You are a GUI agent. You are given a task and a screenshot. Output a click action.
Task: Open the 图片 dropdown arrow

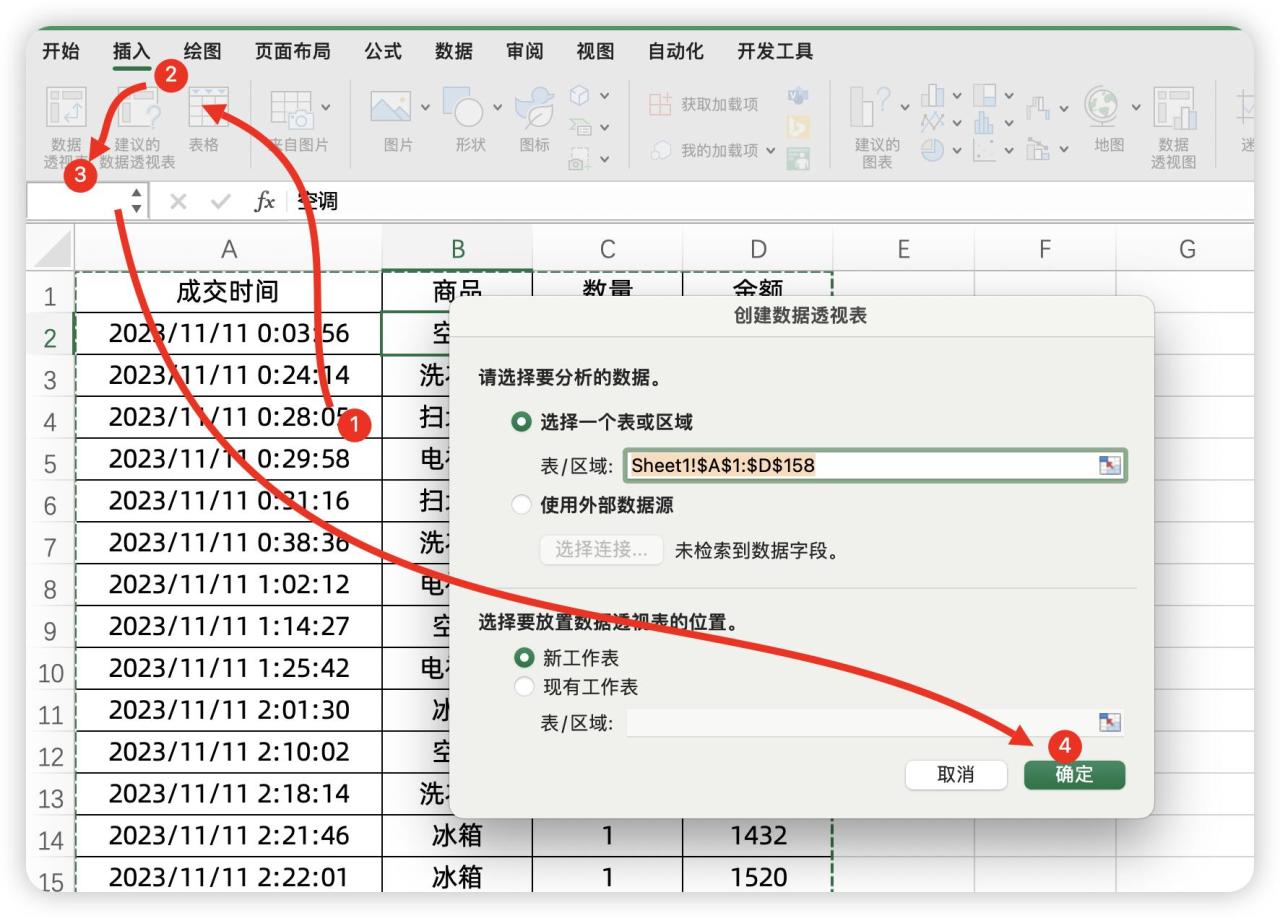tap(425, 106)
